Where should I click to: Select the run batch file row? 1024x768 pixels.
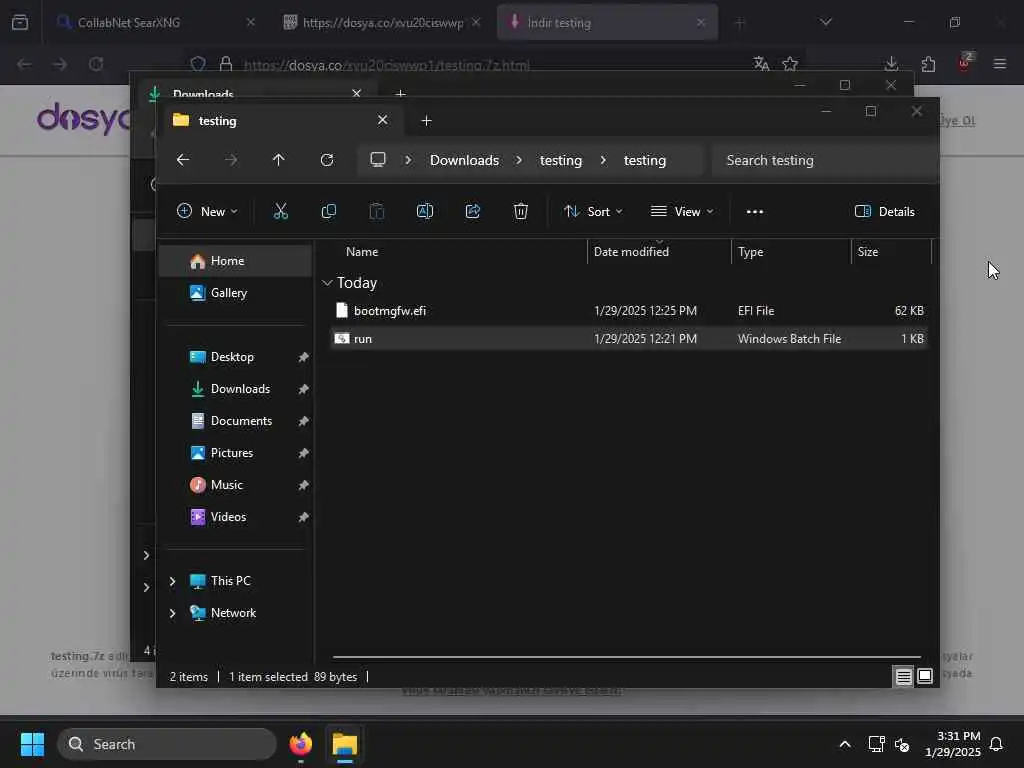(629, 338)
